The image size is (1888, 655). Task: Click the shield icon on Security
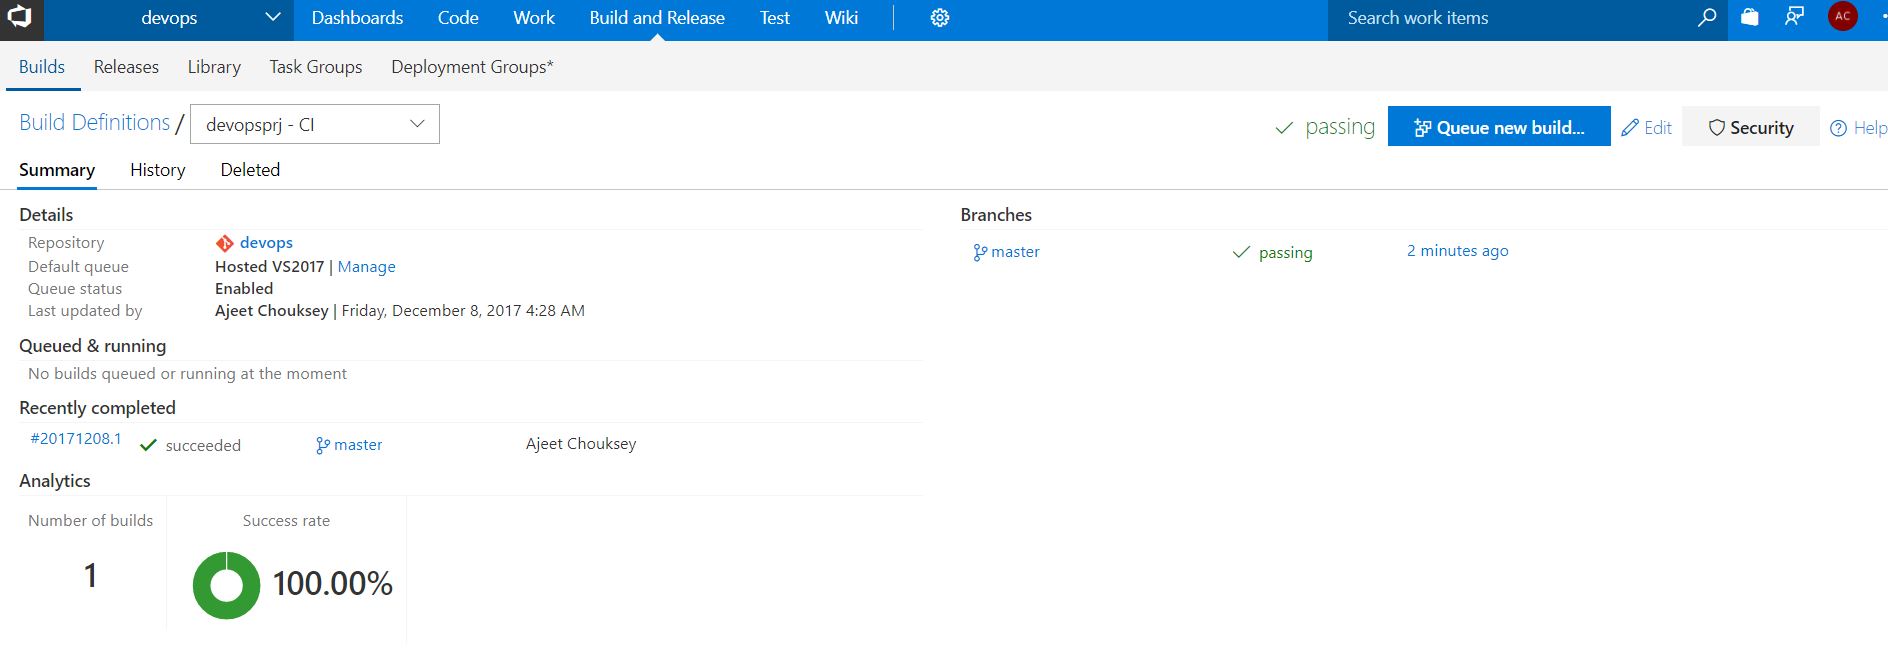point(1717,128)
